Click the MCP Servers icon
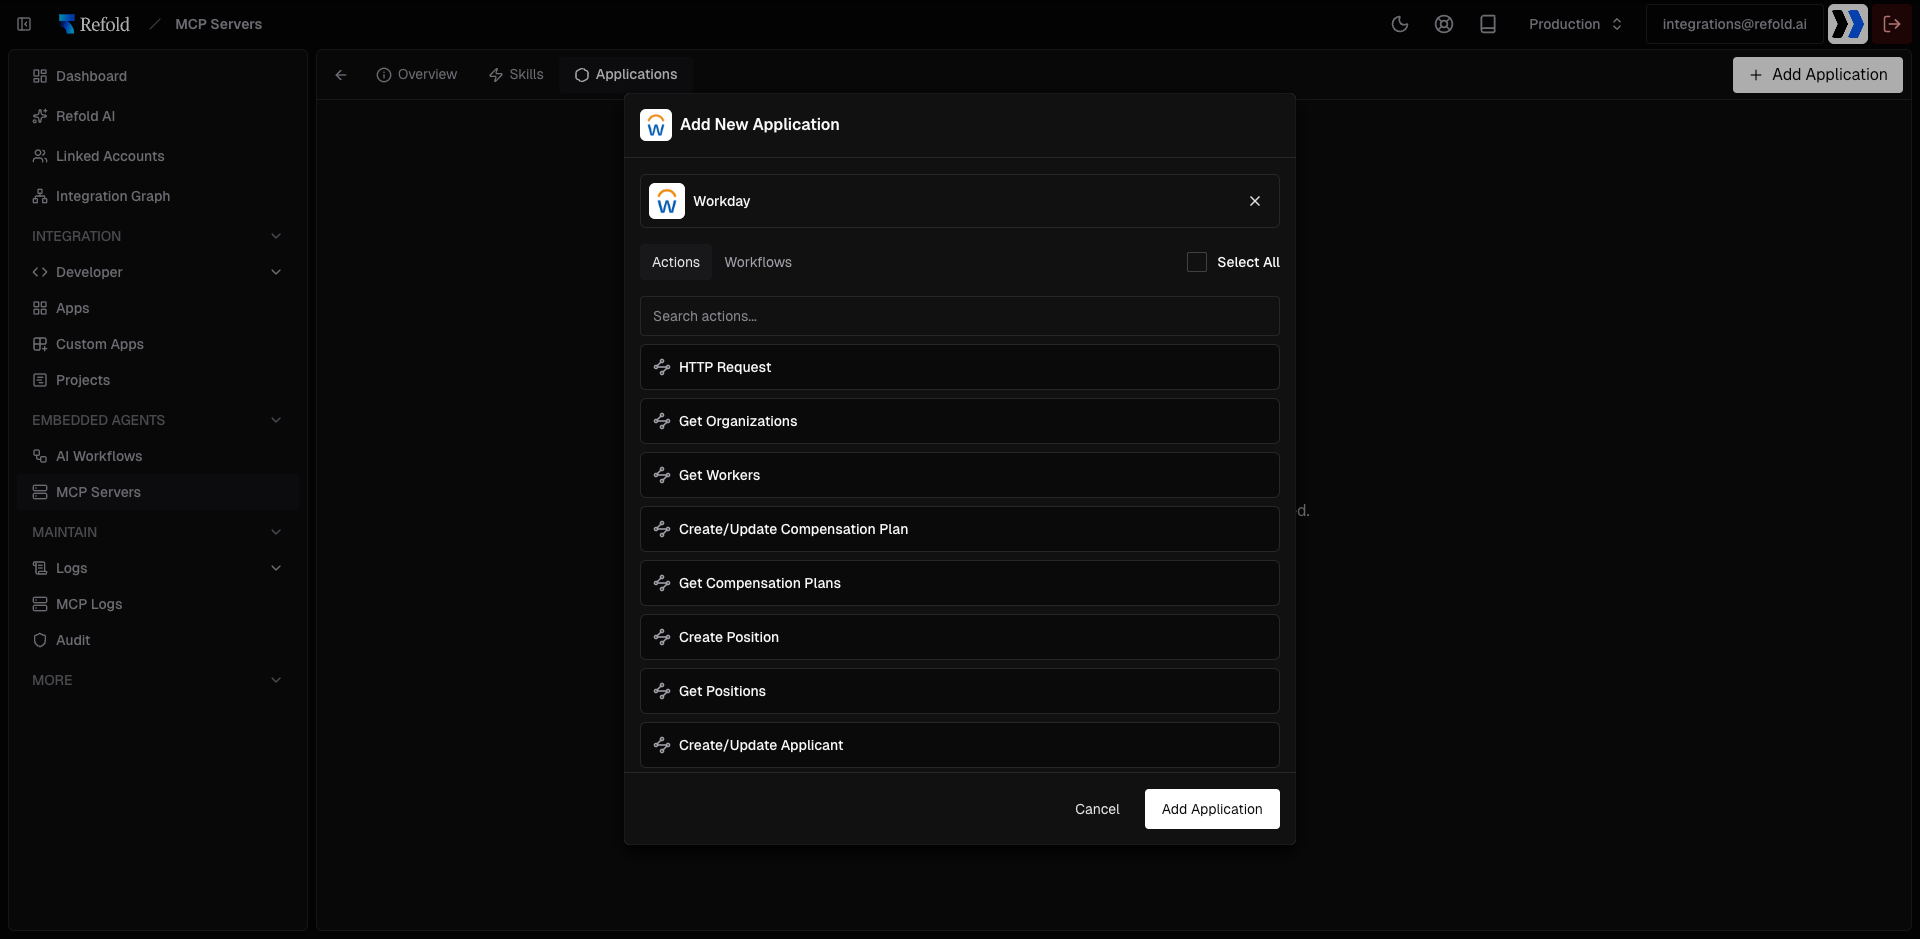This screenshot has width=1920, height=939. (x=40, y=492)
